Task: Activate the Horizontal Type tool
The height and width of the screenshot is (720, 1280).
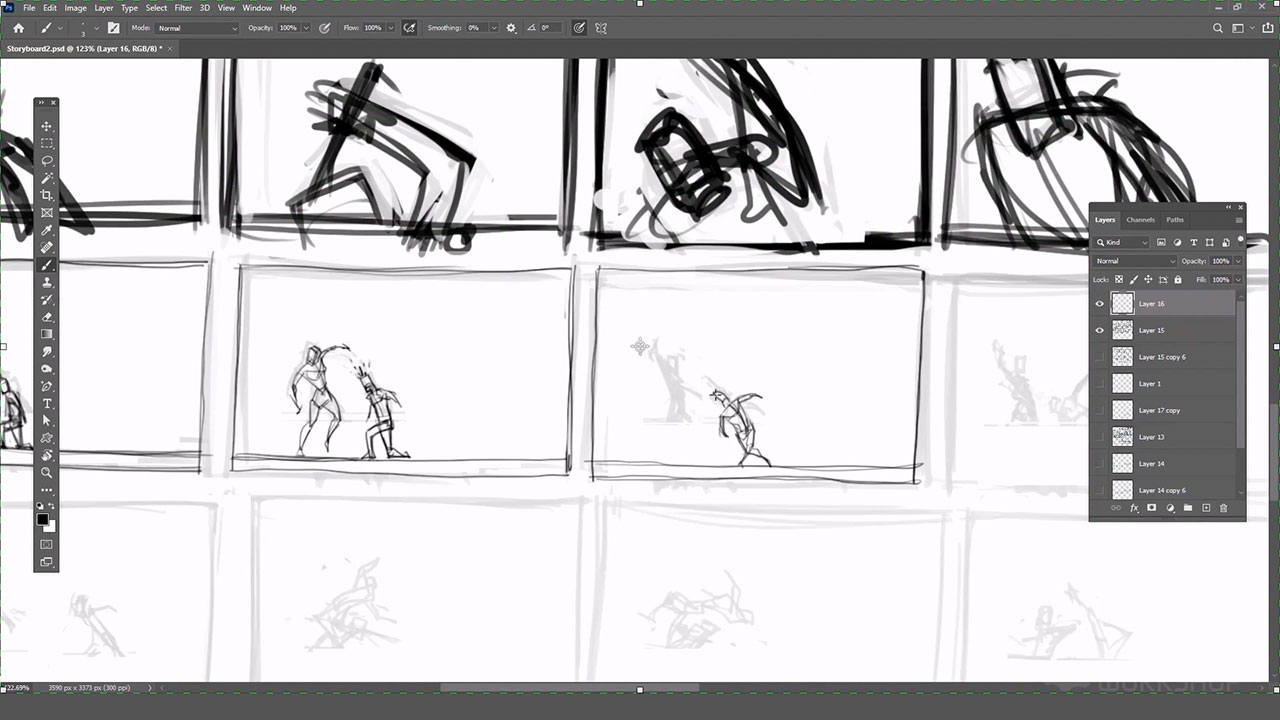Action: 47,404
